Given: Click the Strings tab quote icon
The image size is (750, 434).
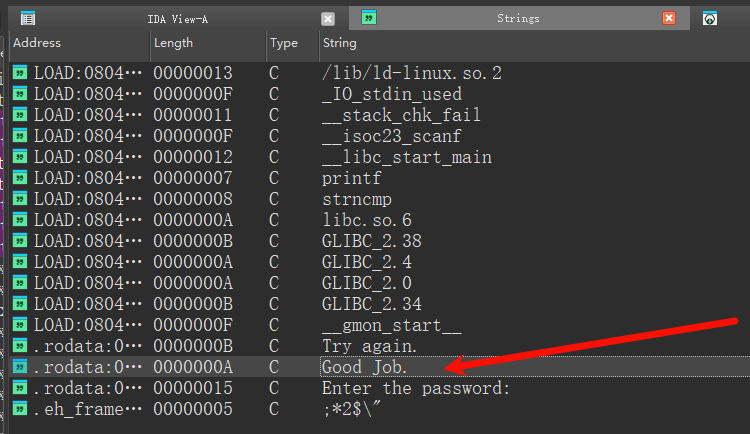Looking at the screenshot, I should [369, 18].
